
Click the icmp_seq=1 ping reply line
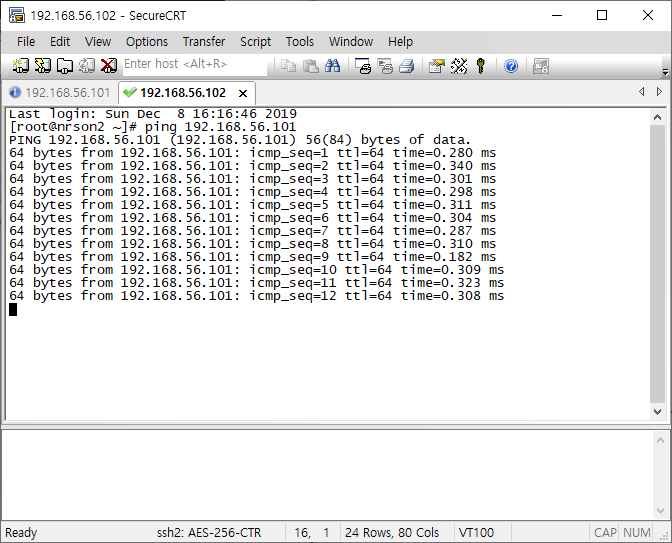click(x=252, y=153)
